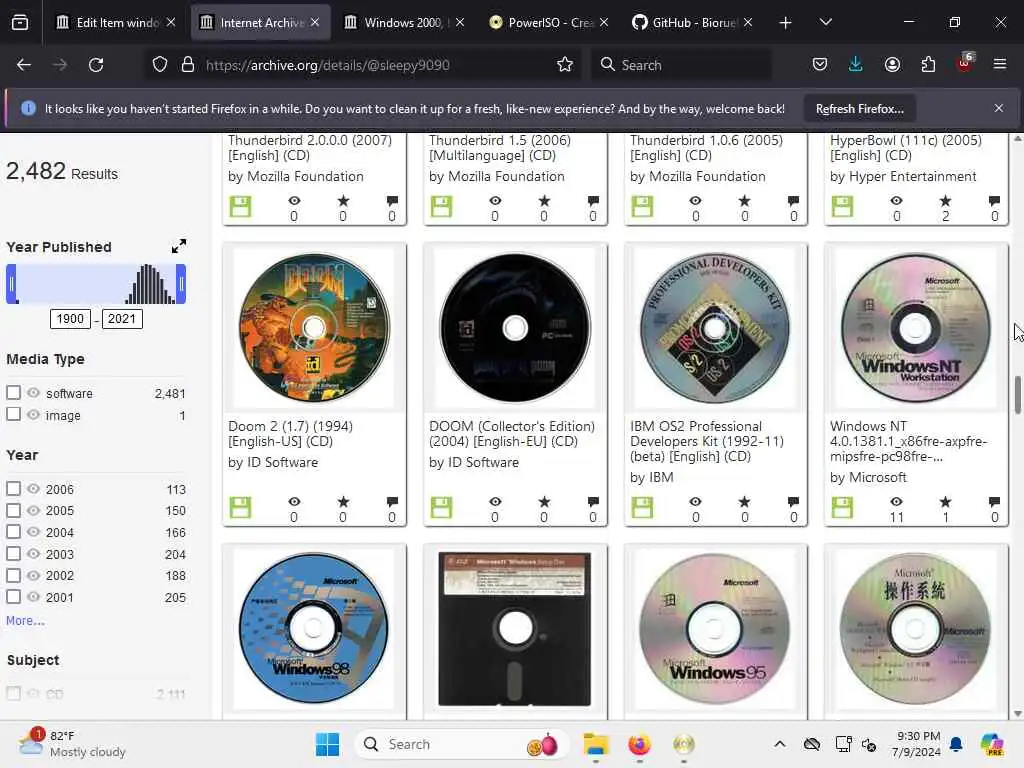Click the site security padlock icon

tap(187, 65)
